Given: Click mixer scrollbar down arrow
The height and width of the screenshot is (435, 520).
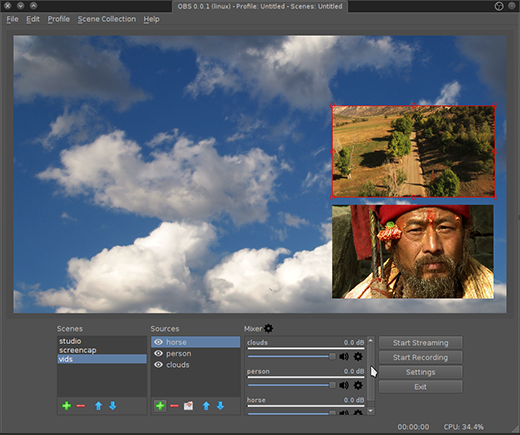Looking at the screenshot, I should [x=371, y=411].
